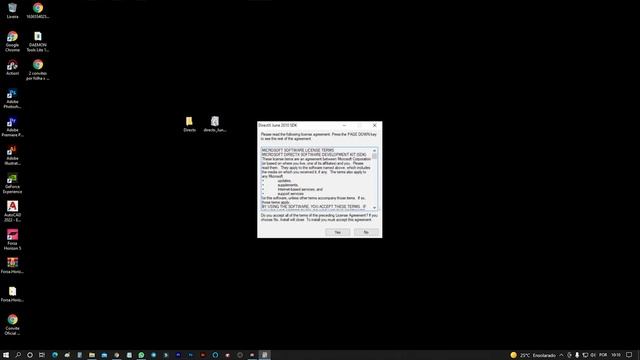Viewport: 640px width, 360px height.
Task: Click the POR language indicator
Action: [603, 355]
